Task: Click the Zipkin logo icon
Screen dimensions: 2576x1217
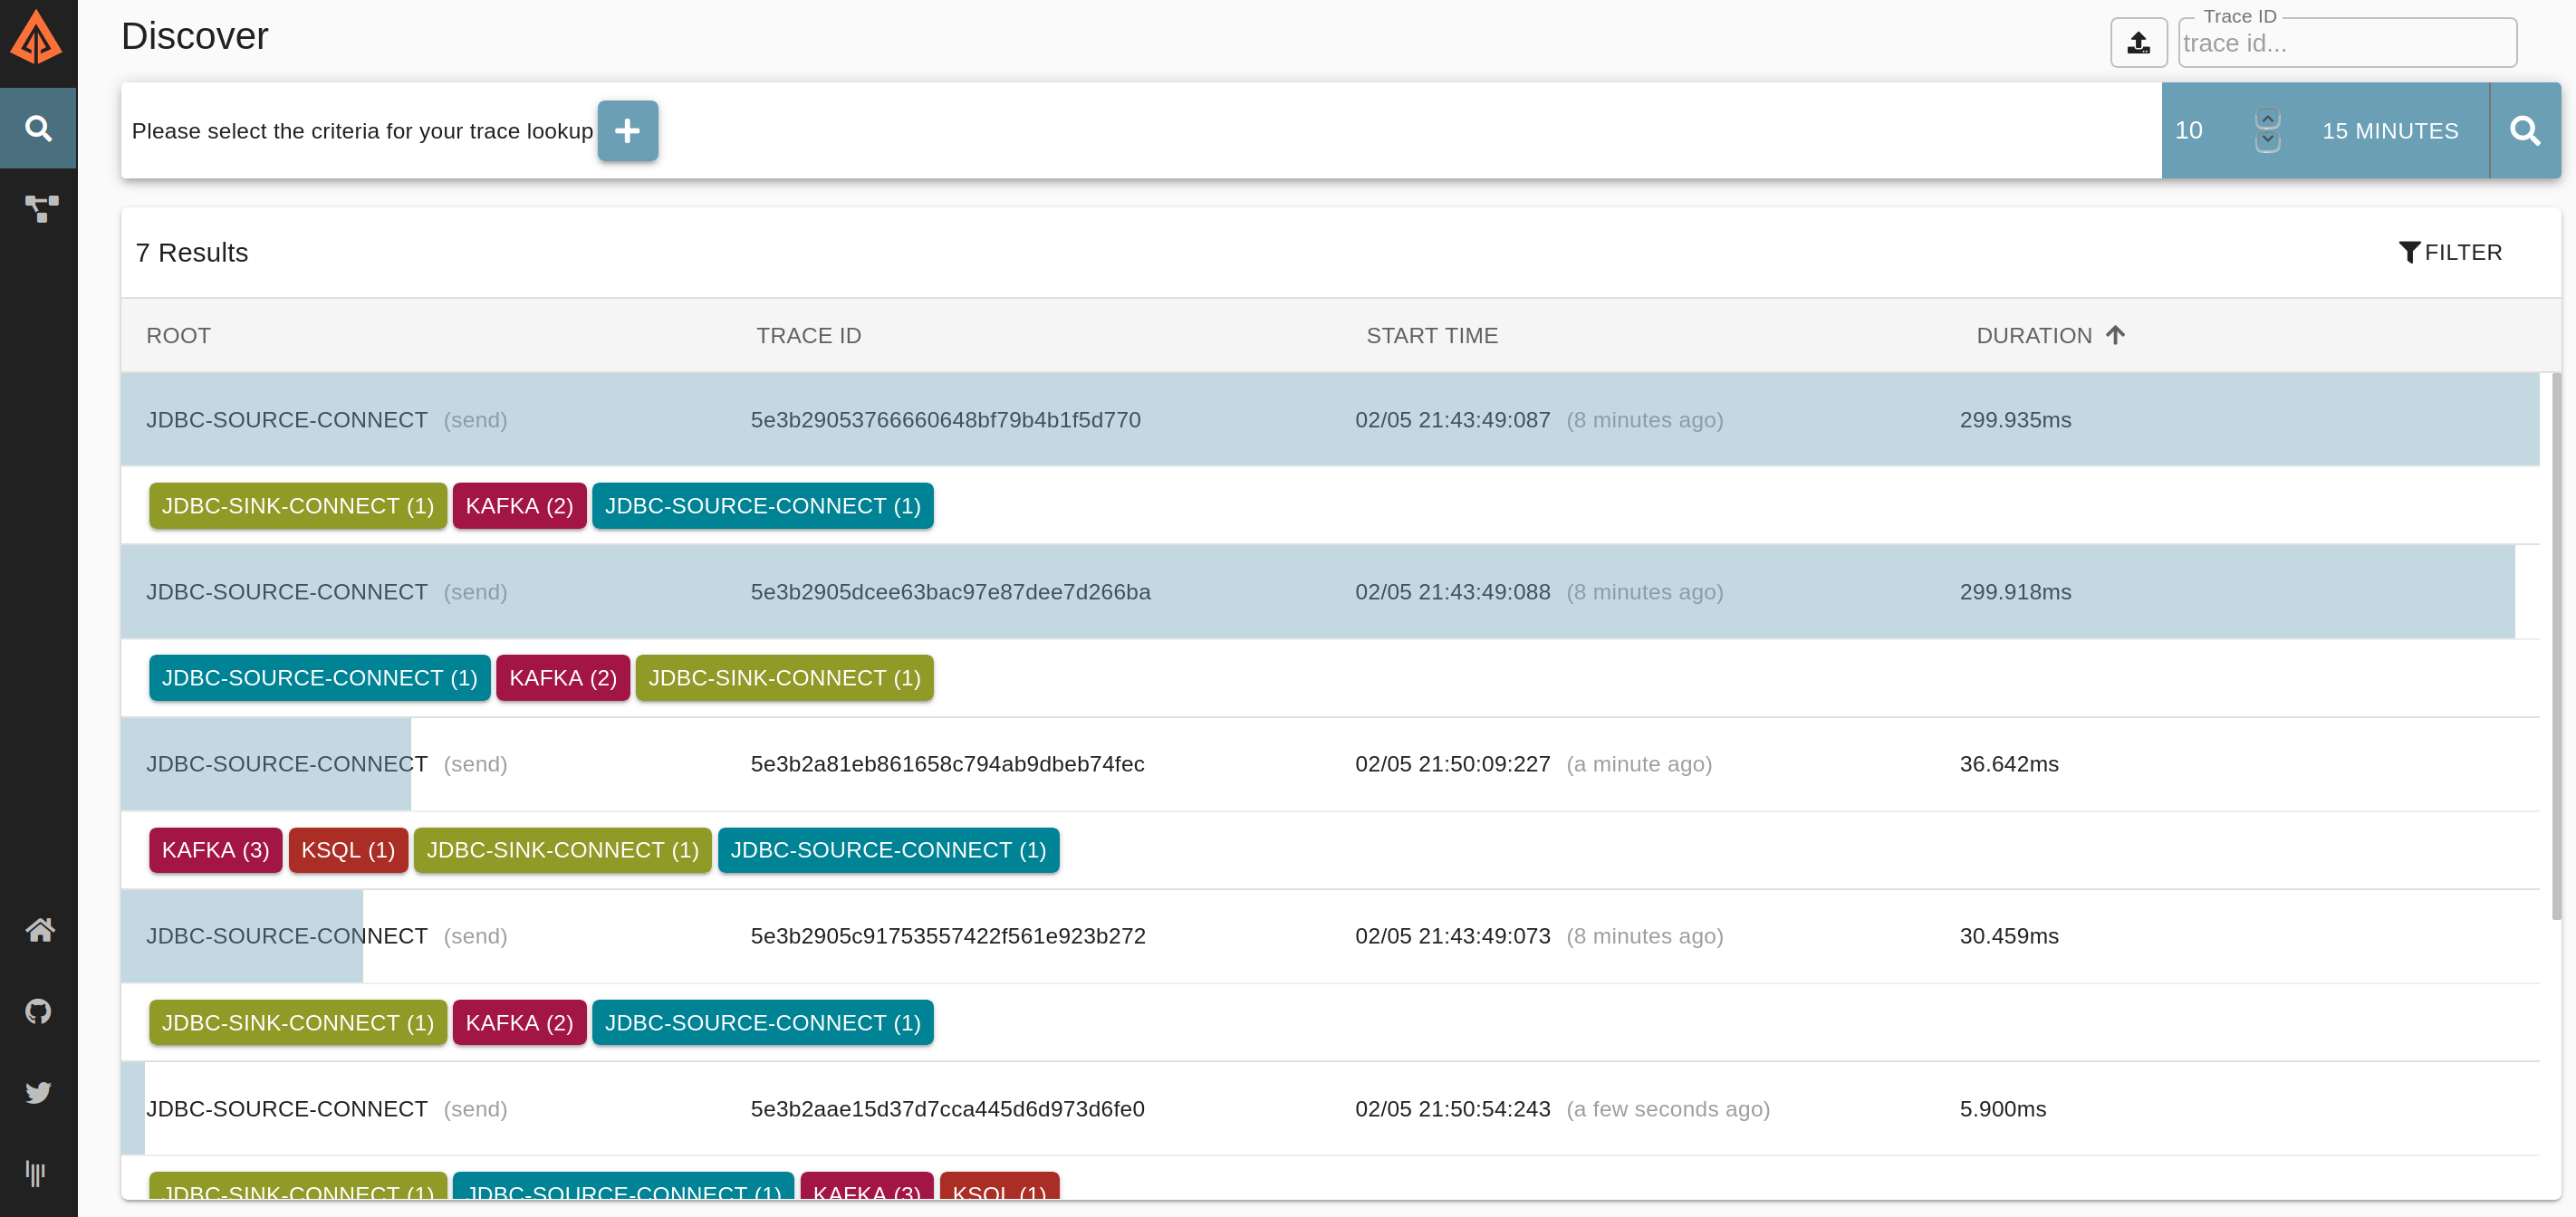Action: pos(37,38)
